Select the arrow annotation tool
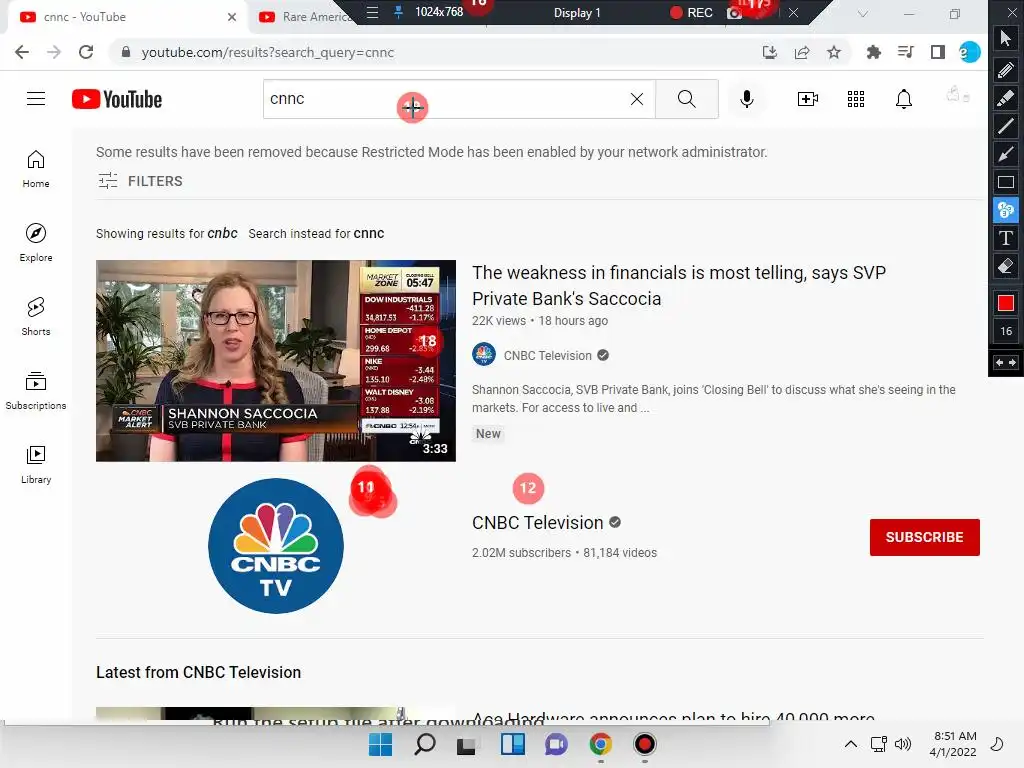Screen dimensions: 1024x768 click(1006, 153)
